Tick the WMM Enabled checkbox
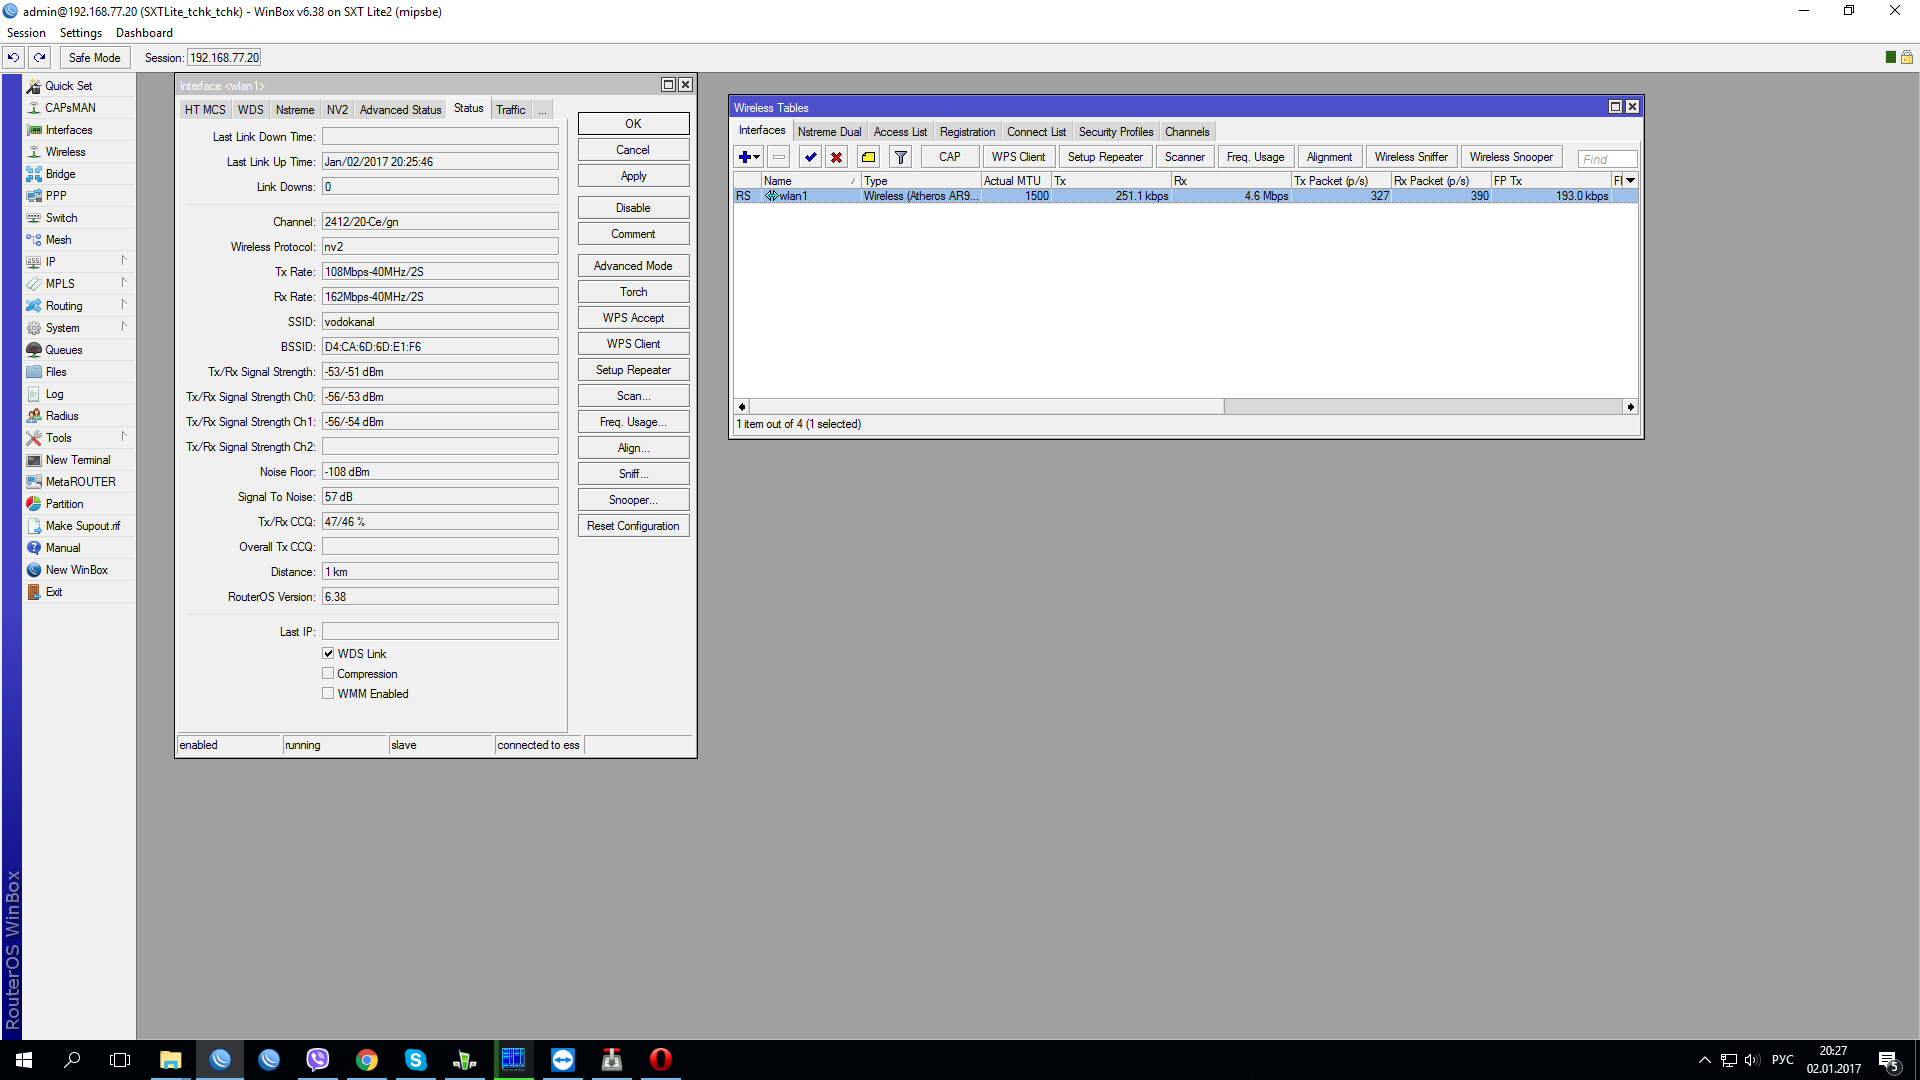This screenshot has width=1920, height=1080. point(328,693)
